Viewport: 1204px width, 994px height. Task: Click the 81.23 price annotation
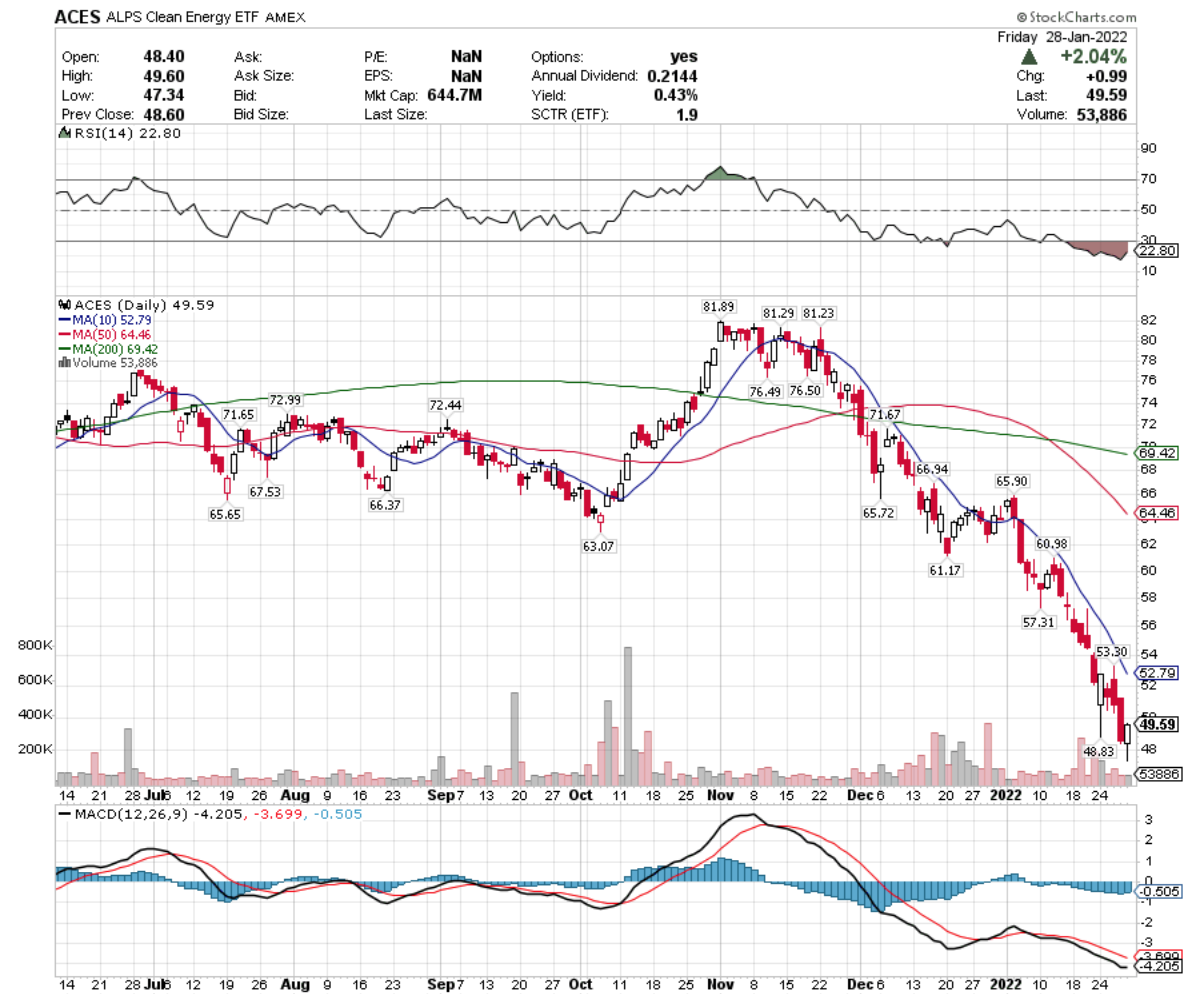[x=818, y=313]
